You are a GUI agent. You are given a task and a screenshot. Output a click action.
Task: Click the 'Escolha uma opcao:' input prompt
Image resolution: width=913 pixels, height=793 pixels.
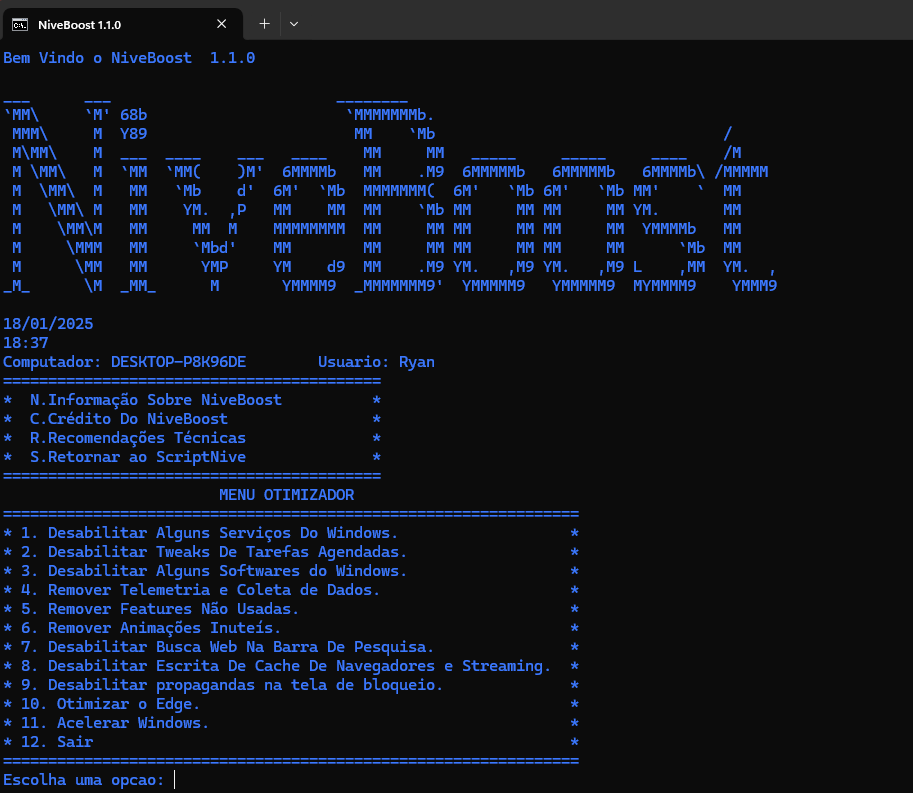[84, 780]
